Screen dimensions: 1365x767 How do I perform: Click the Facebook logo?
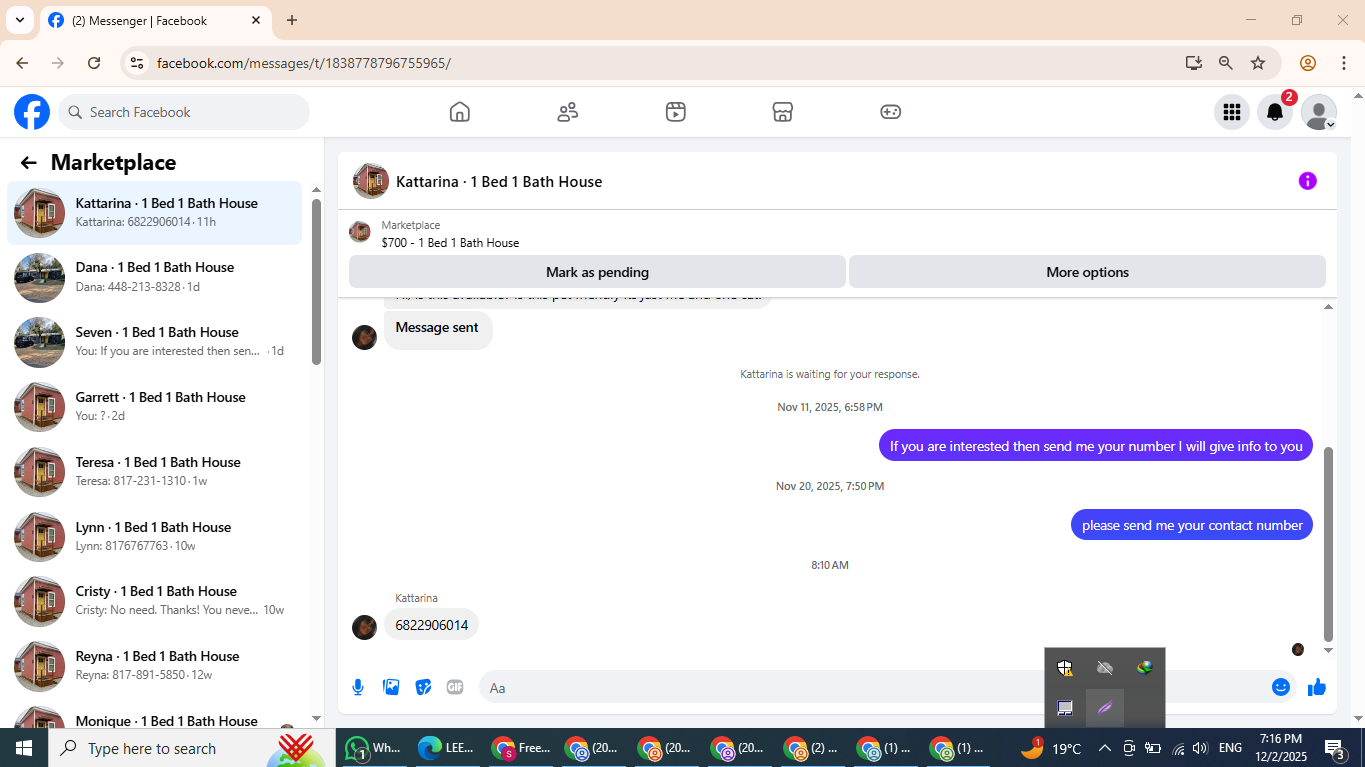[32, 112]
